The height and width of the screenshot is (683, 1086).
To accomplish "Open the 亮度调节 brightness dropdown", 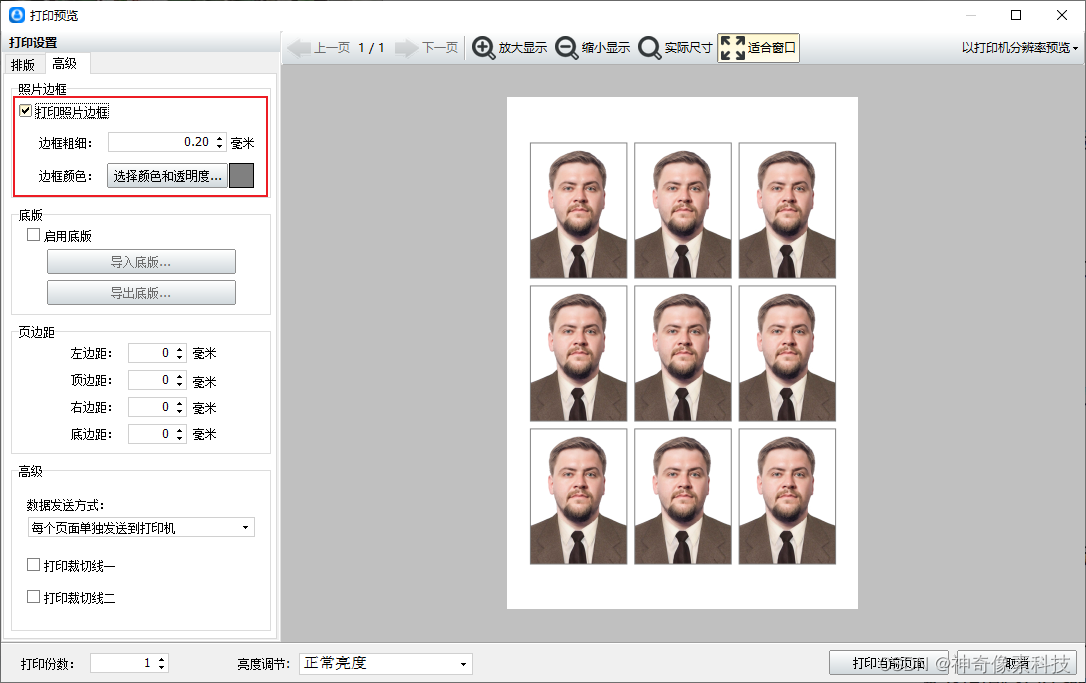I will [x=386, y=664].
